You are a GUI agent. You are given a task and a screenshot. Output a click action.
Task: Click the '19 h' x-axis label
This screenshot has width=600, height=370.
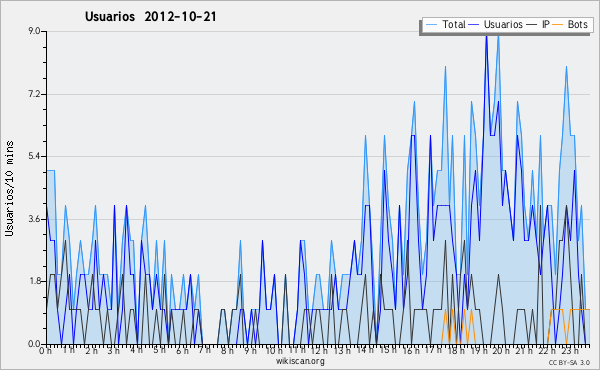click(x=479, y=351)
